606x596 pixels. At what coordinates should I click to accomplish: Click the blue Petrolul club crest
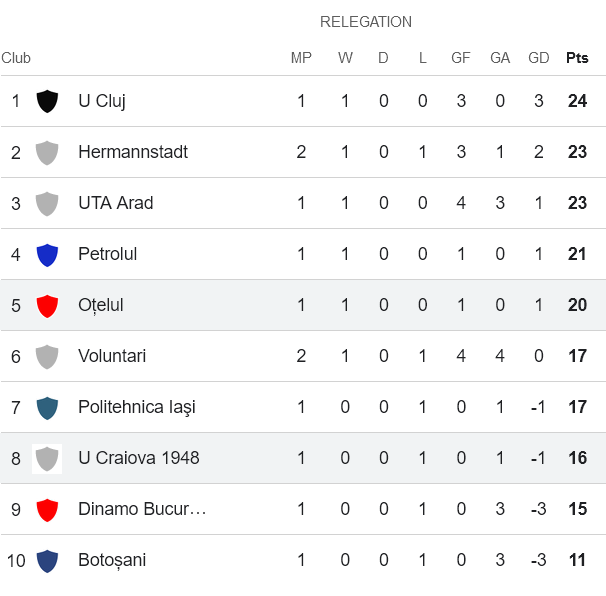pos(47,254)
